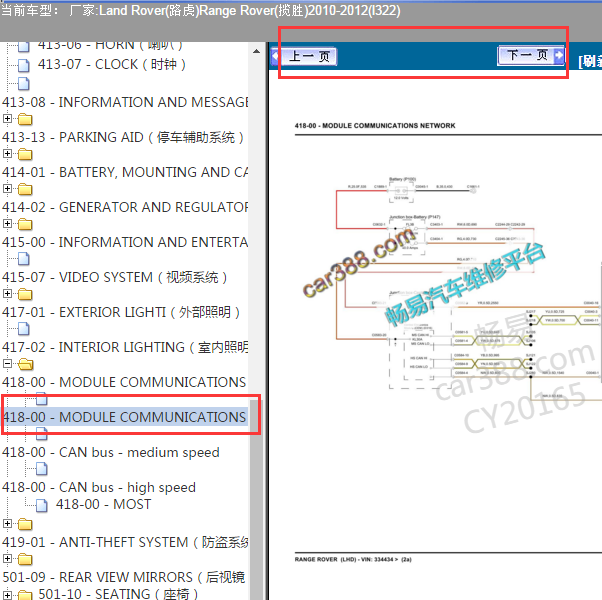The height and width of the screenshot is (600, 602).
Task: Select 501-10 - SEATING (座椅)
Action: [118, 594]
